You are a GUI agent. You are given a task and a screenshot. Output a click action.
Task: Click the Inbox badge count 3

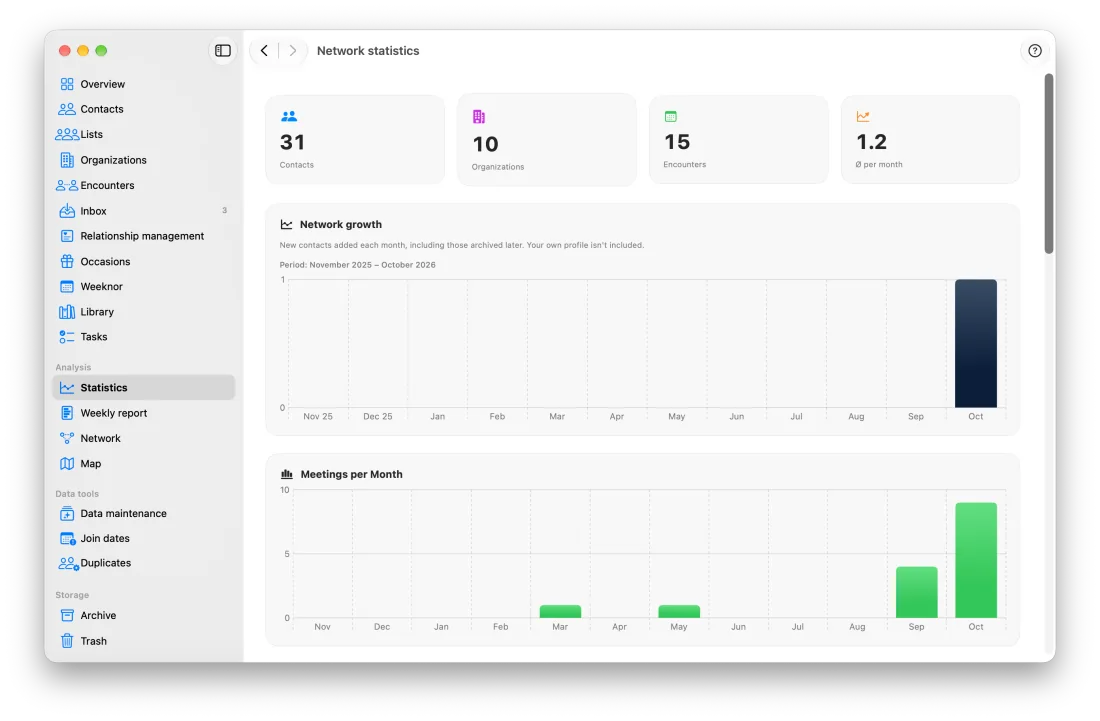tap(224, 210)
